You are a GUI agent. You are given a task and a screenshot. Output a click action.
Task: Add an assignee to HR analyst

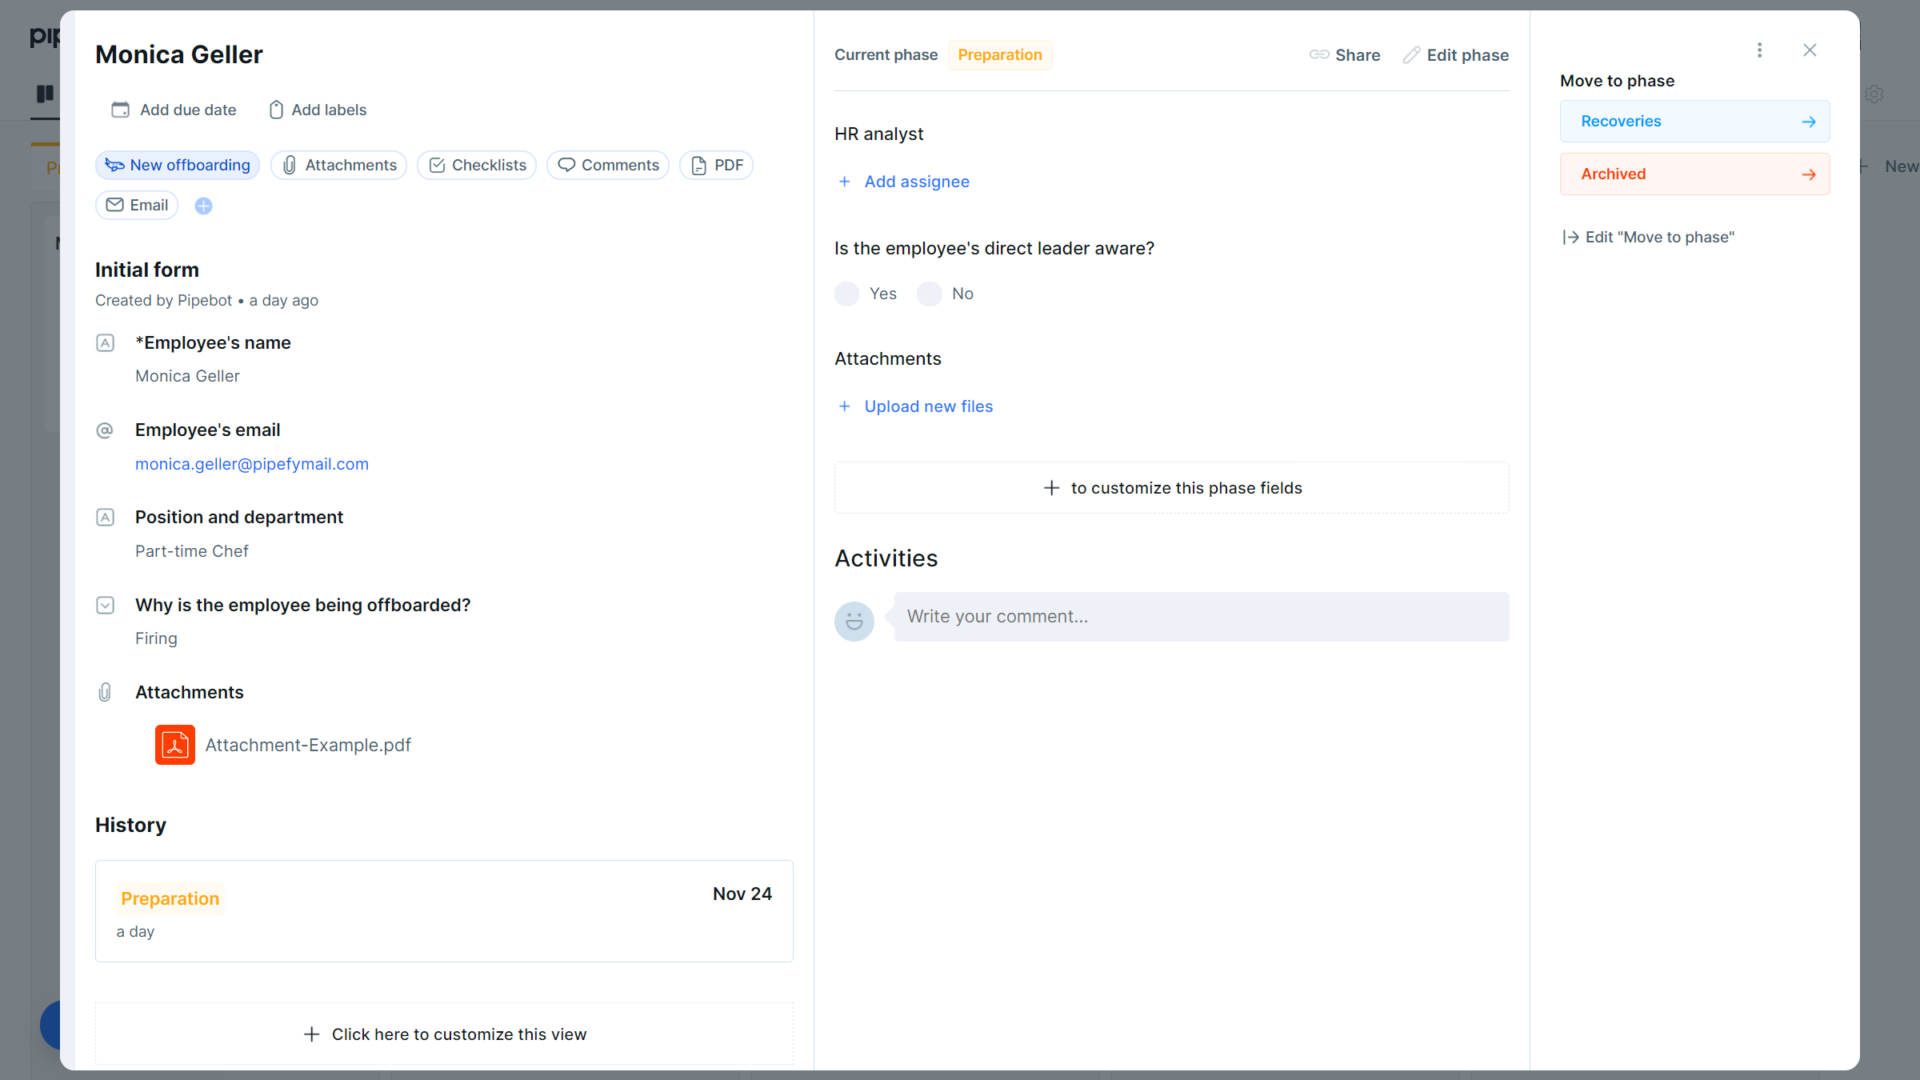pyautogui.click(x=903, y=181)
